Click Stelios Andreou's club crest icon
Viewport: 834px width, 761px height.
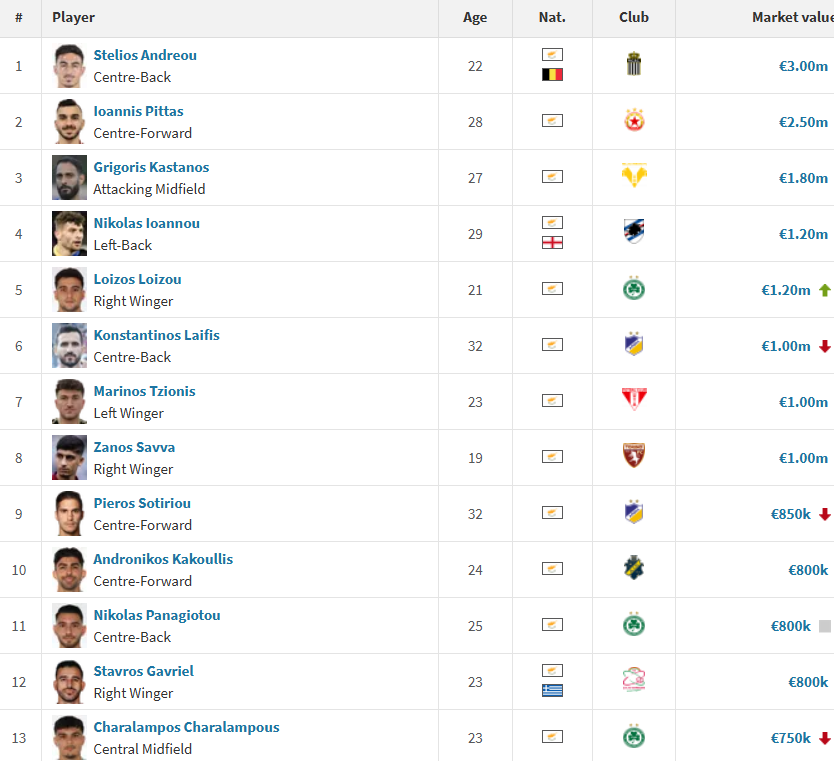pos(633,64)
